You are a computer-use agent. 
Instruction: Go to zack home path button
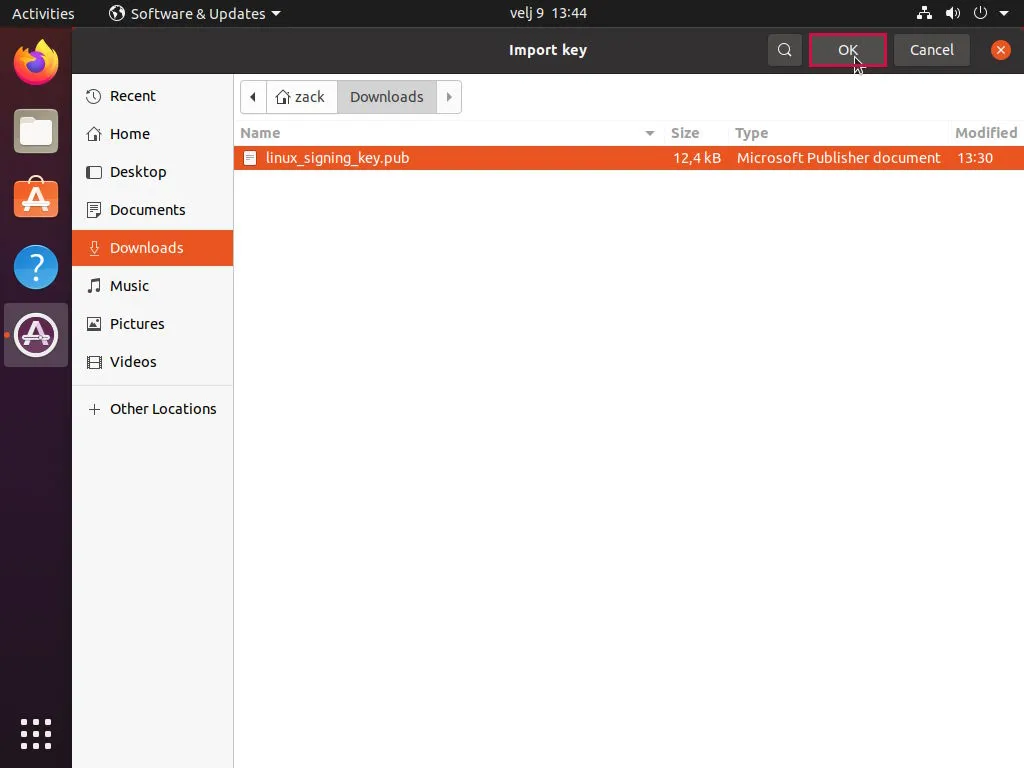301,97
